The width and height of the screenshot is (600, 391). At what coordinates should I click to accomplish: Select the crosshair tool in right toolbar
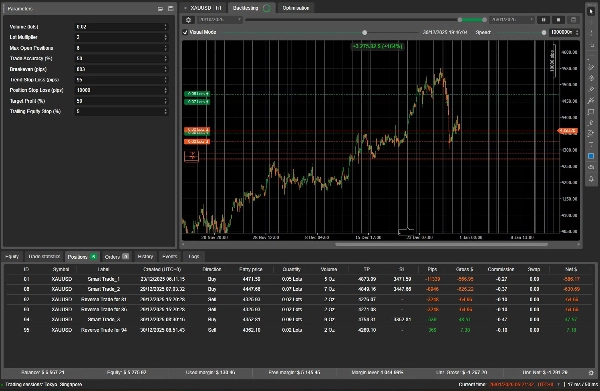(591, 23)
